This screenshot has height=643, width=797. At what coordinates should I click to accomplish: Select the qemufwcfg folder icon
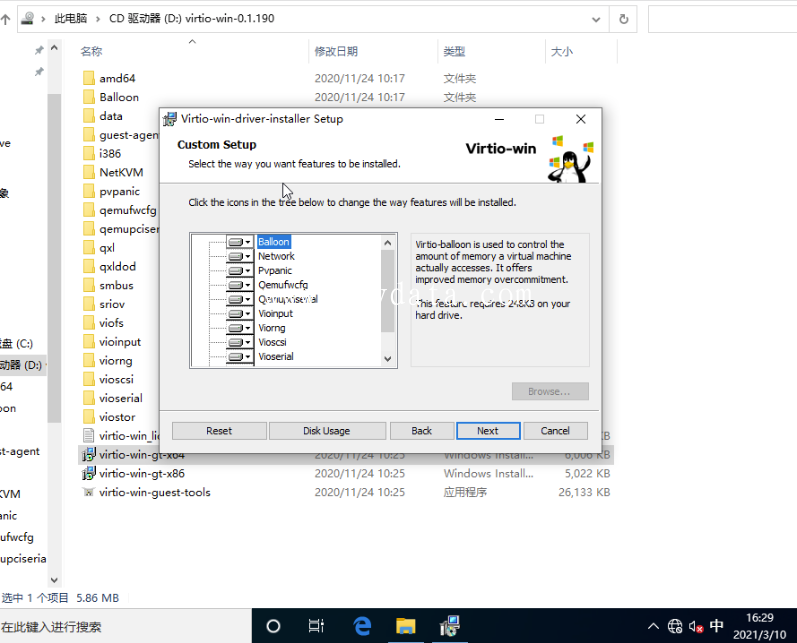tap(89, 210)
